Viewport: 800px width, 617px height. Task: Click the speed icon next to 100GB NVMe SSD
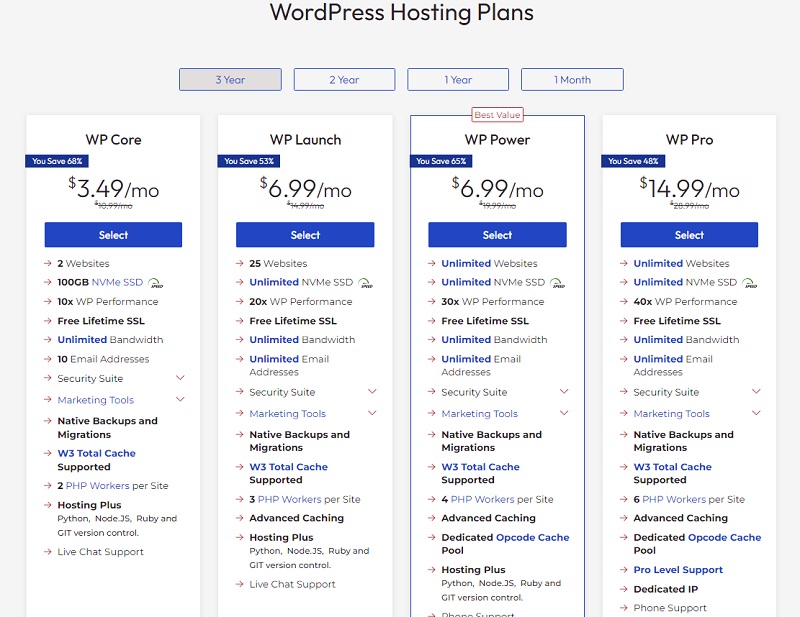point(156,283)
